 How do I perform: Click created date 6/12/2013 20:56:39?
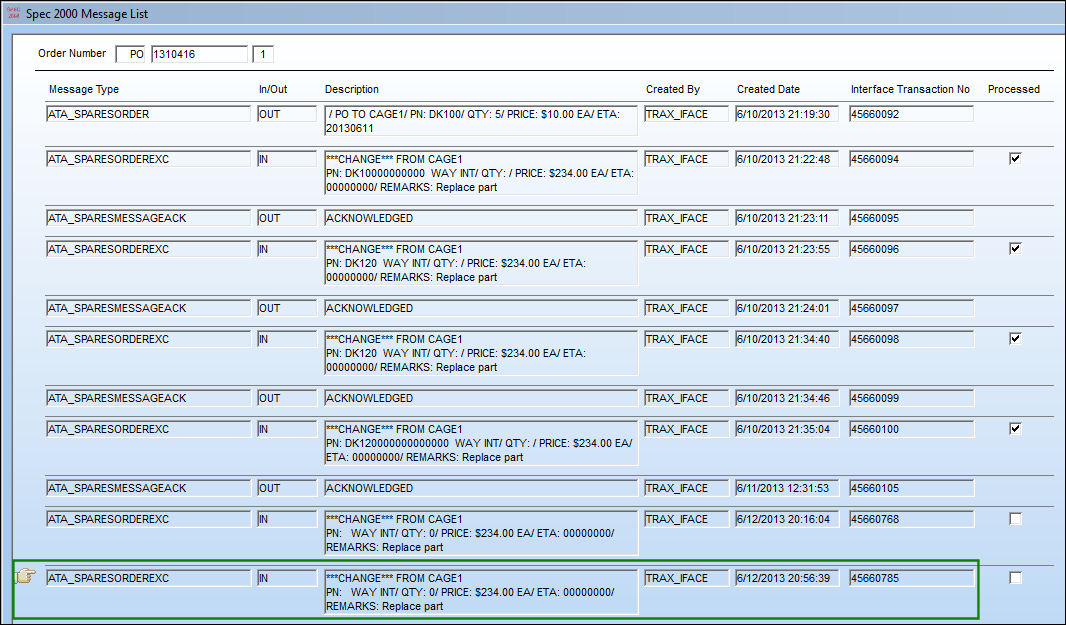click(x=787, y=578)
